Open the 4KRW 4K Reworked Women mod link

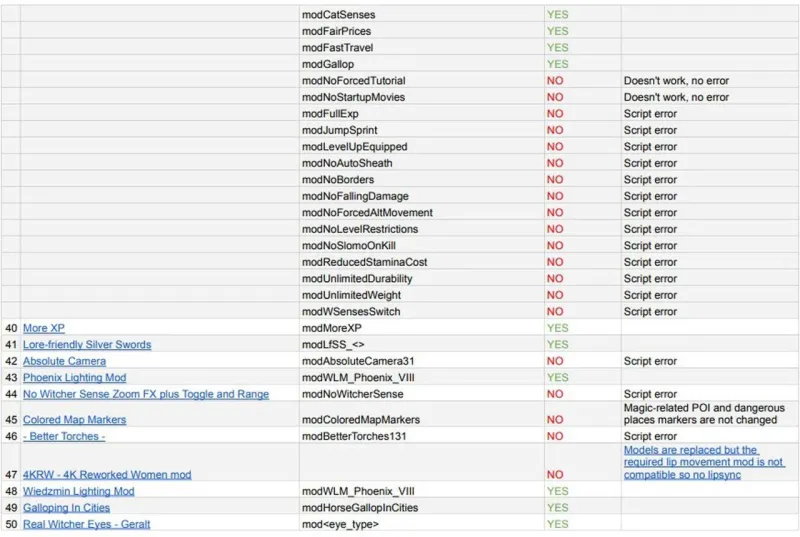107,474
